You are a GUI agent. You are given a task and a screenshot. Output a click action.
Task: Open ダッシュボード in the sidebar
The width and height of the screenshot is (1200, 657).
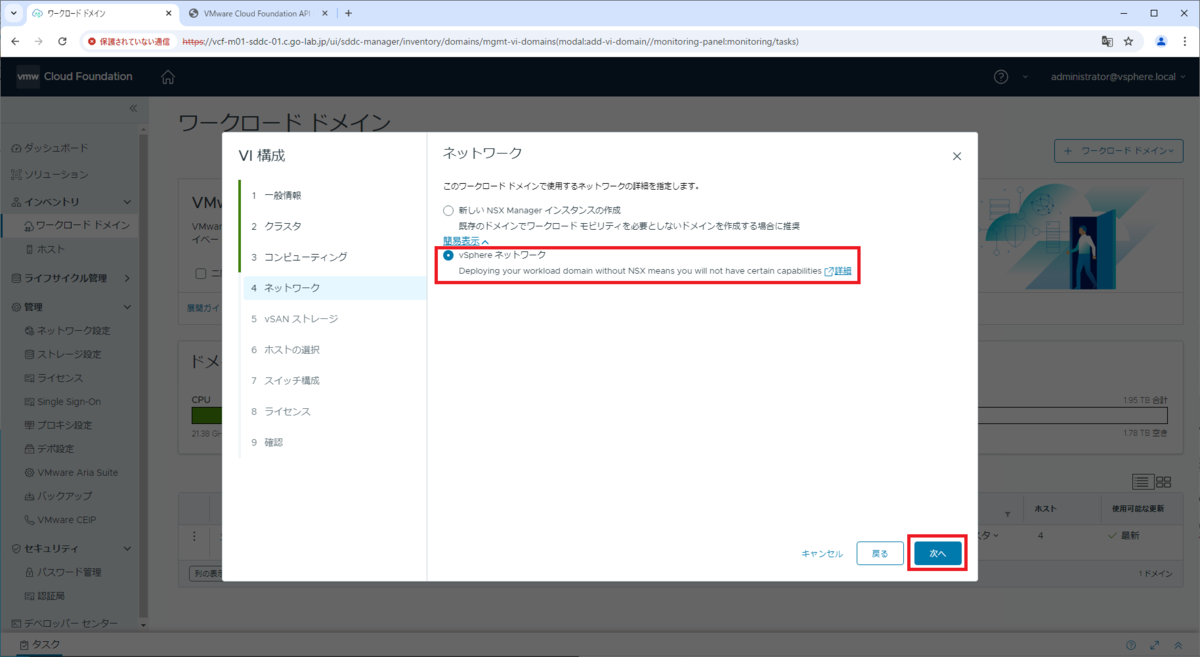49,148
